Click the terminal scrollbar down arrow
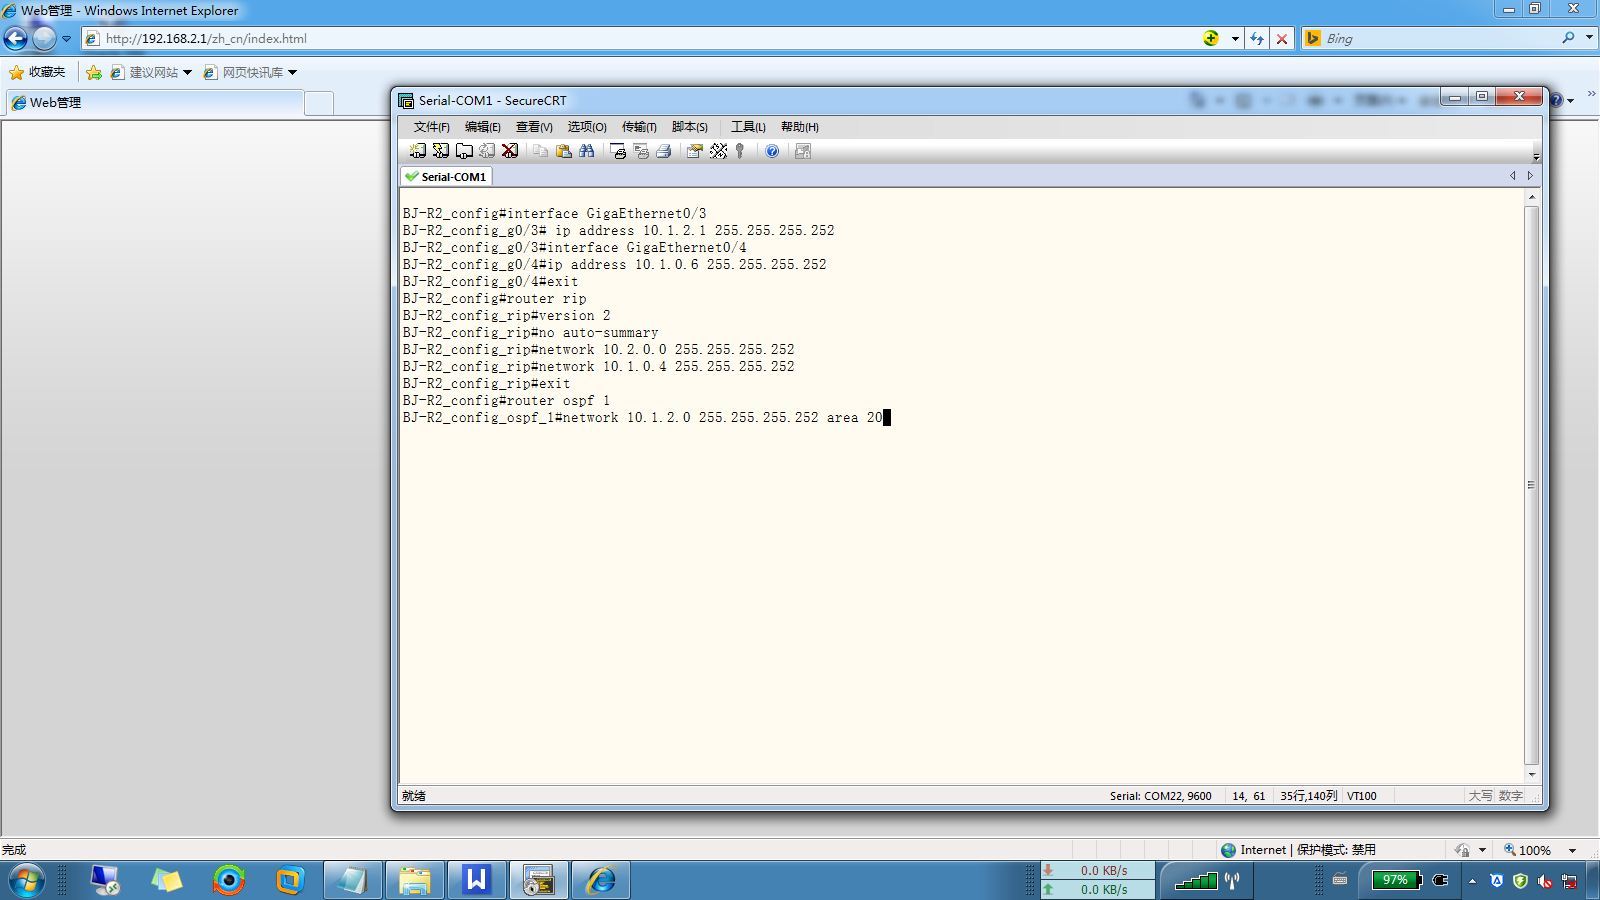 [x=1531, y=774]
